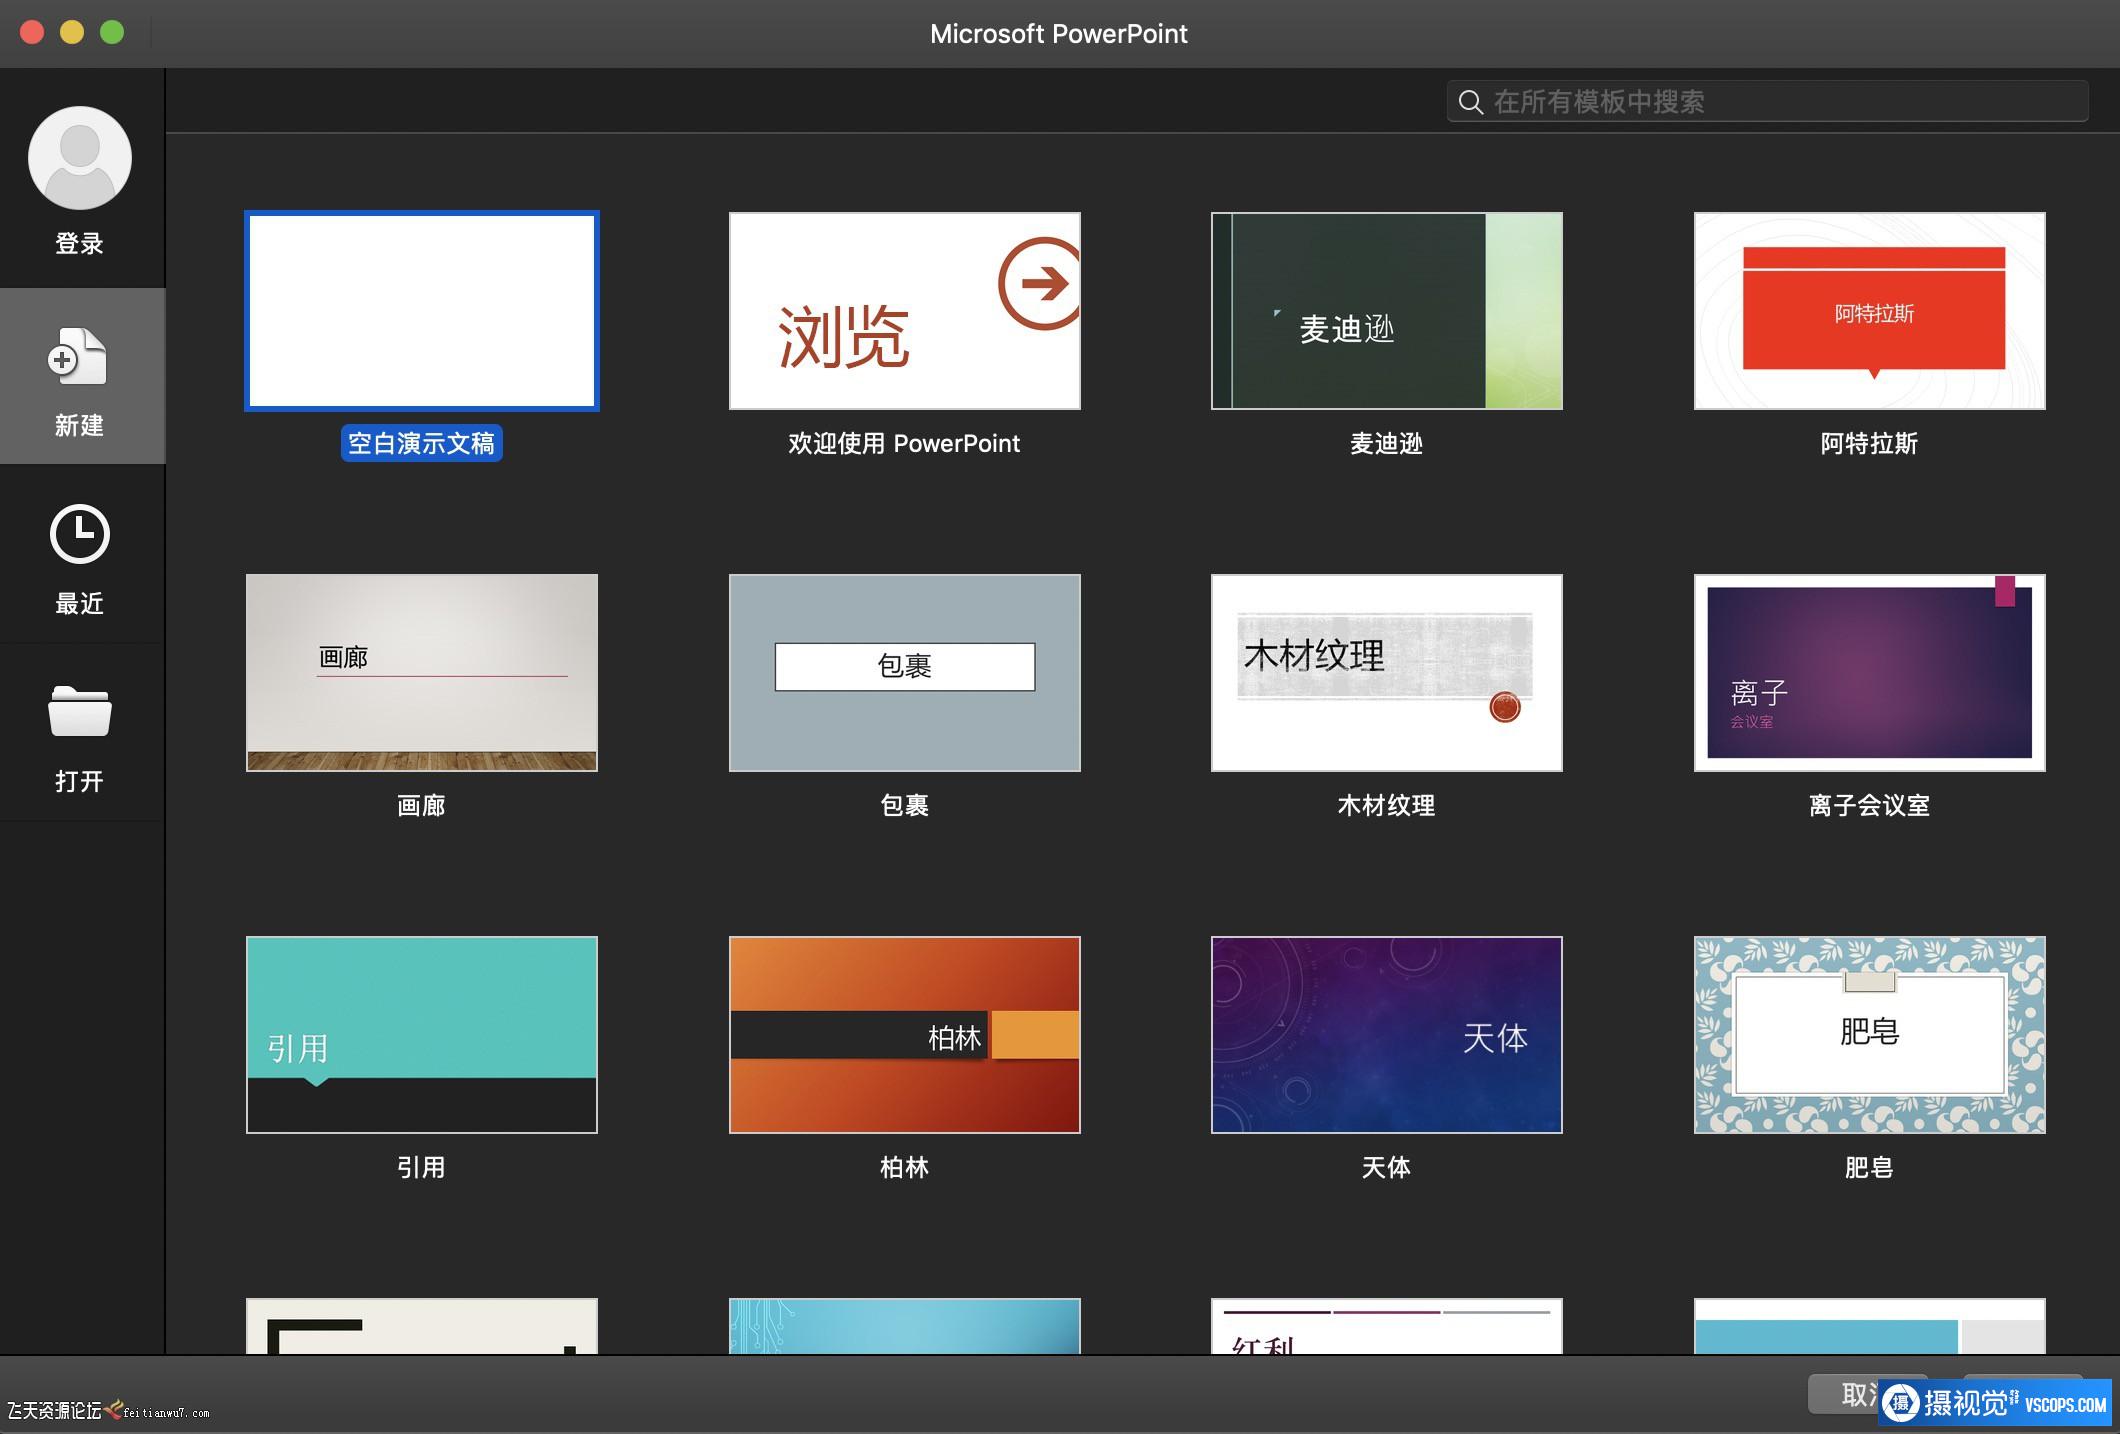This screenshot has width=2120, height=1434.
Task: Pick the Wood Type (木材纹理) template
Action: 1386,672
